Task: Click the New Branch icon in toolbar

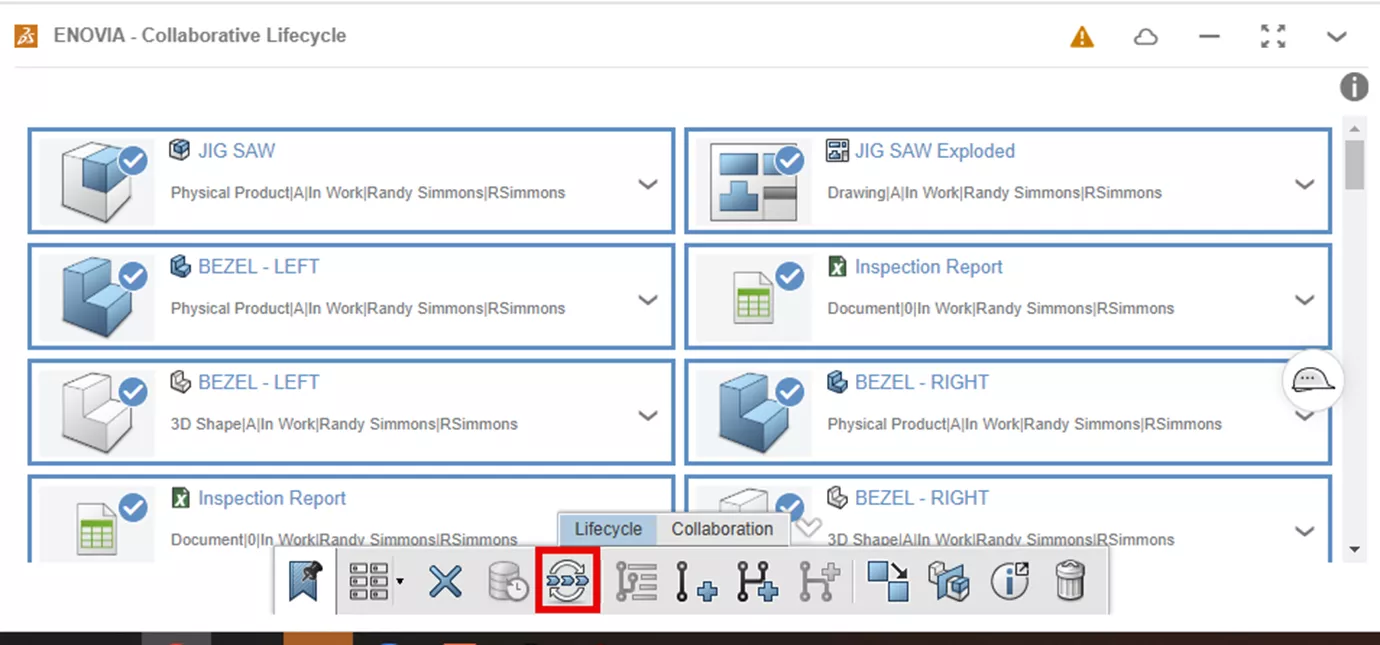Action: point(757,581)
